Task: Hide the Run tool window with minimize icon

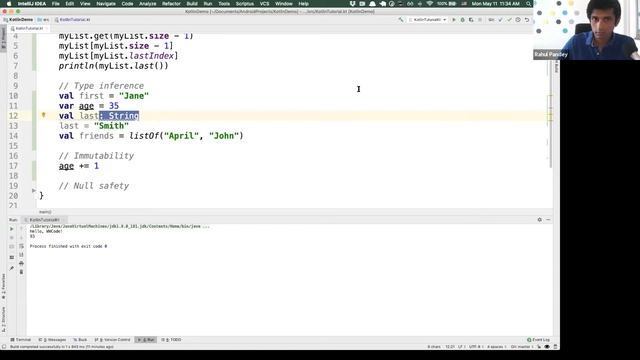Action: (548, 220)
